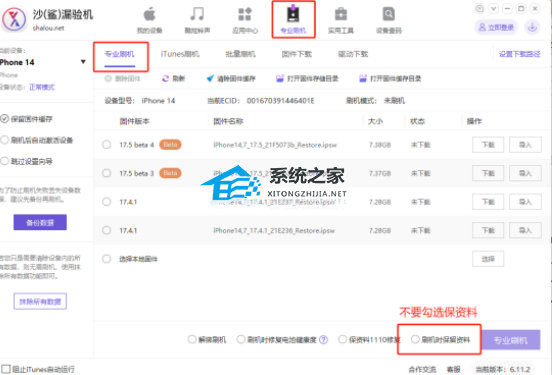Click the current version 6.11.2 label

[503, 369]
